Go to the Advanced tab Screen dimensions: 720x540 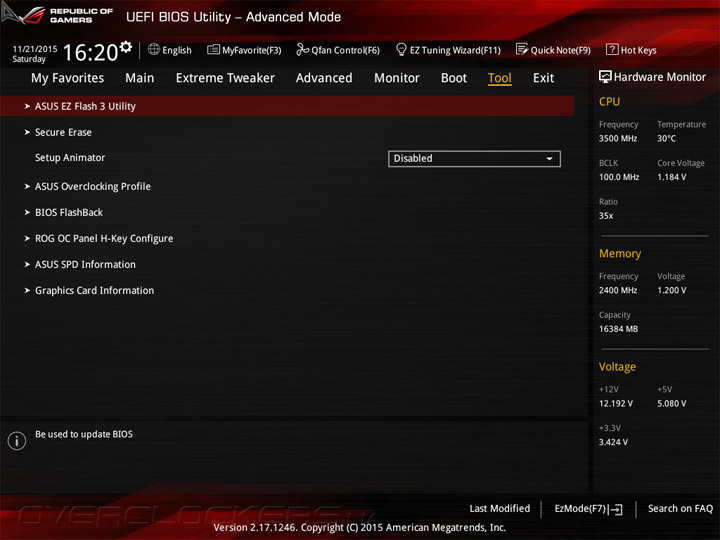coord(324,78)
